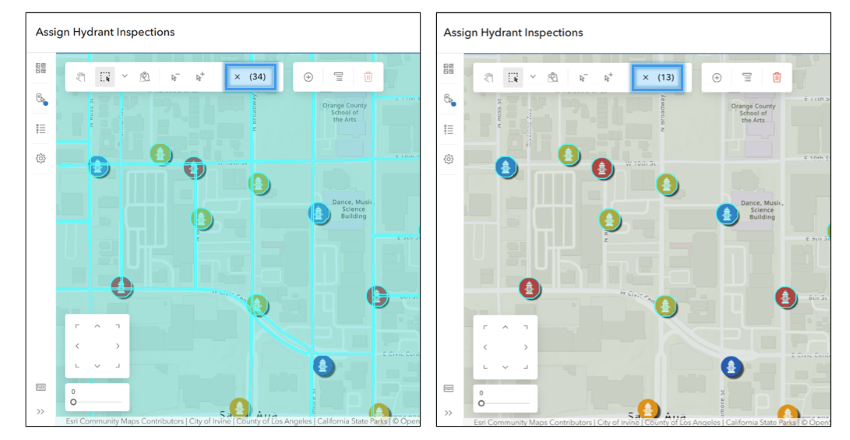Open the grid sidebar icon in the (34) view
This screenshot has height=440, width=850.
41,68
